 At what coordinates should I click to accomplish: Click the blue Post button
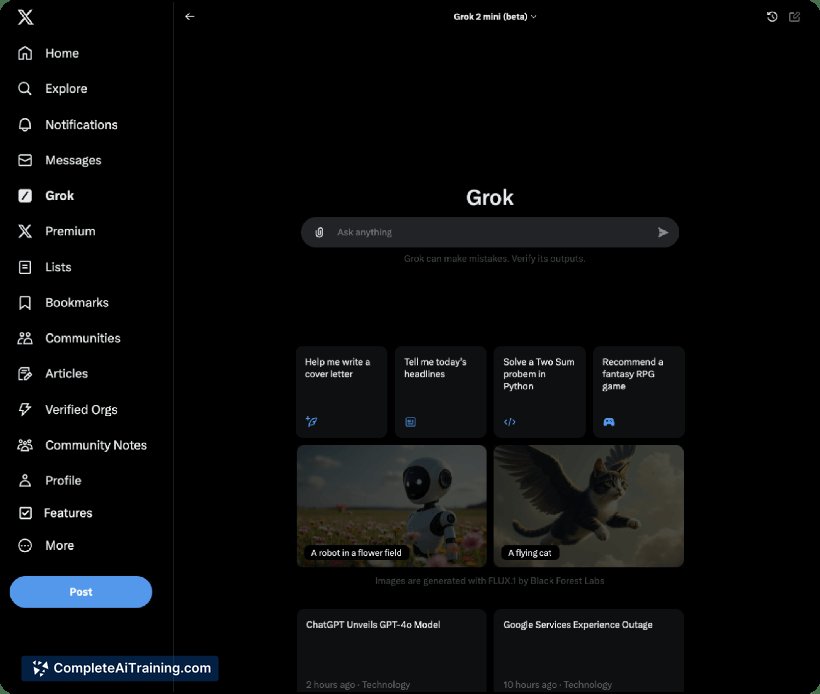point(81,592)
